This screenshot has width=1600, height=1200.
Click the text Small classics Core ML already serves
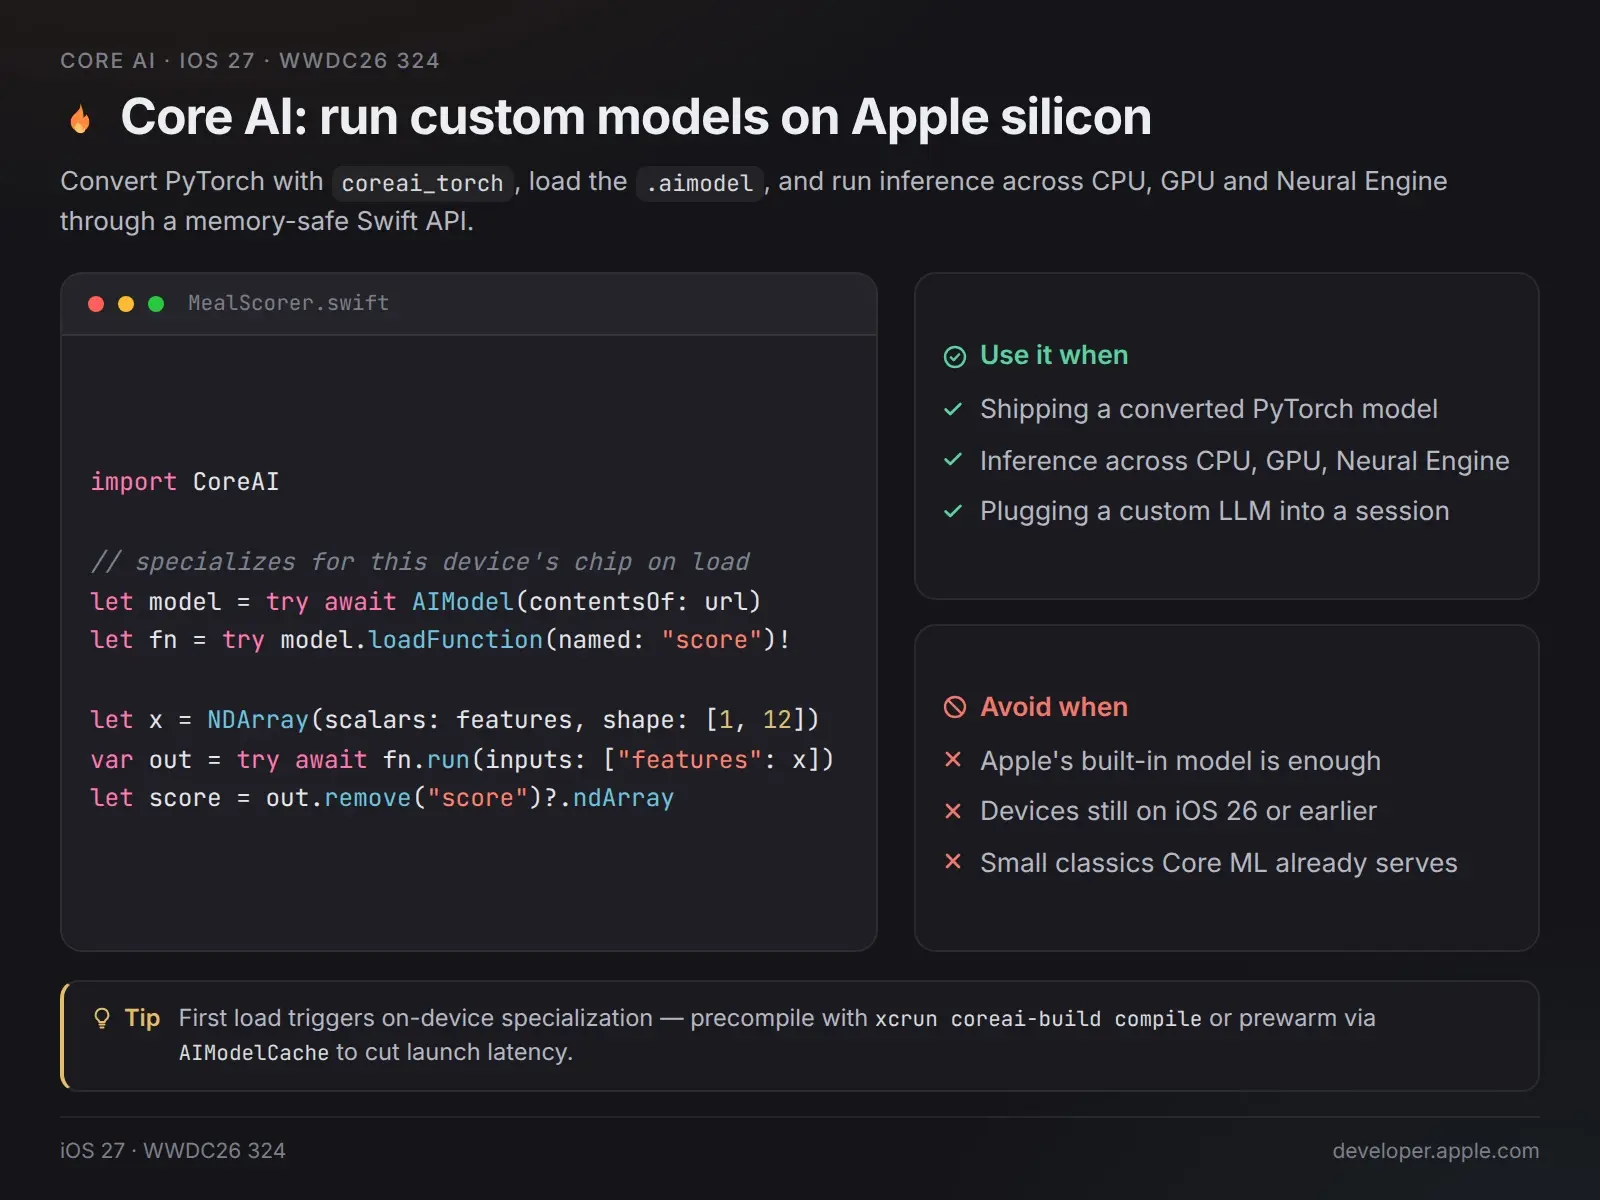[1219, 863]
